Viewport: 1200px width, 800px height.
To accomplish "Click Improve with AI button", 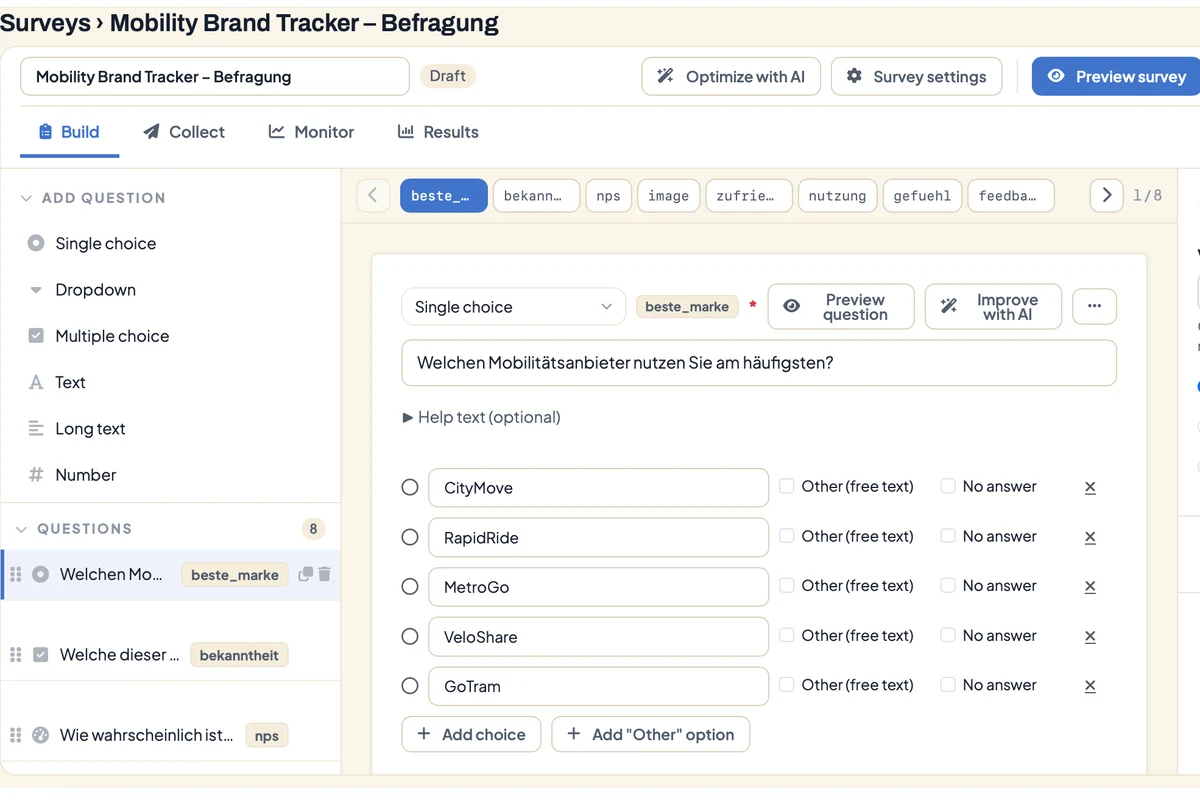I will [993, 307].
